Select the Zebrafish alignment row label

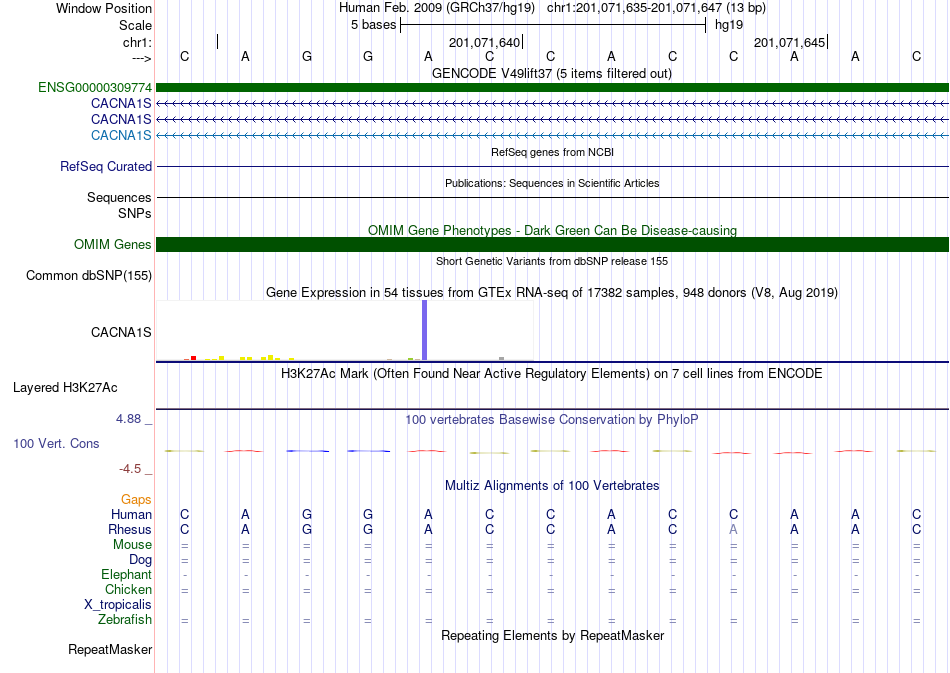click(x=125, y=619)
